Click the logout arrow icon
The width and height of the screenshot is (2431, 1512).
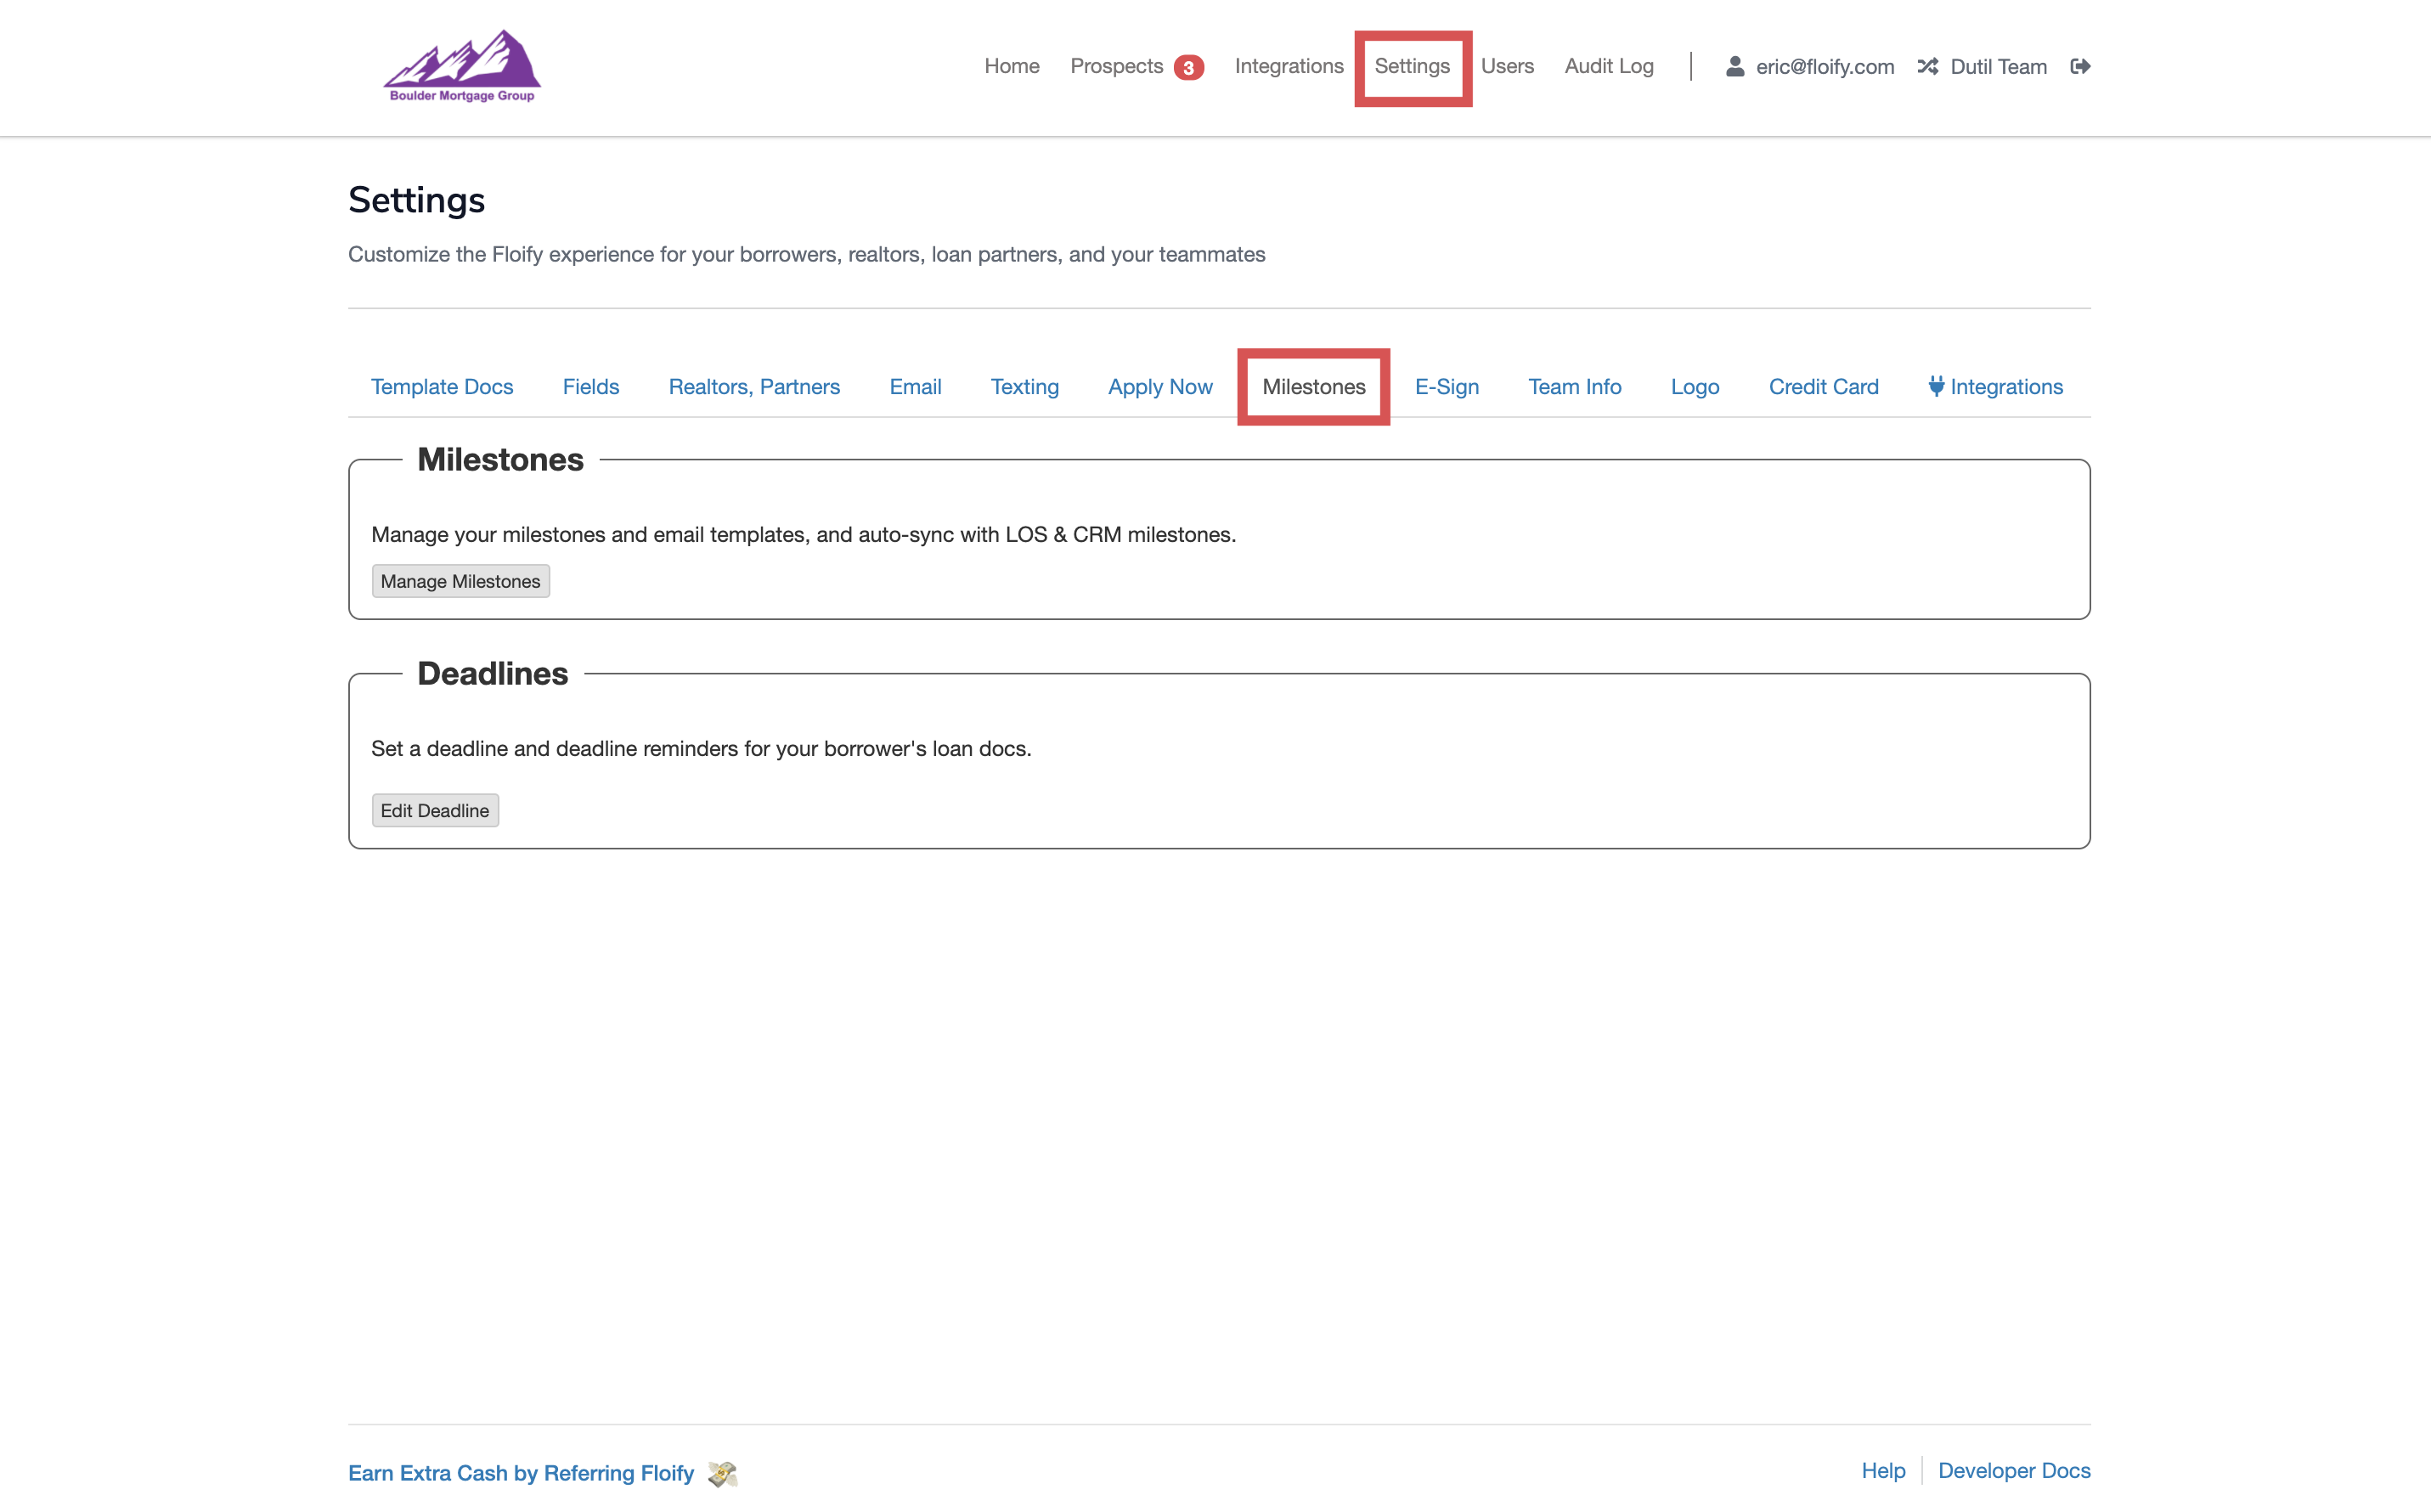2080,66
